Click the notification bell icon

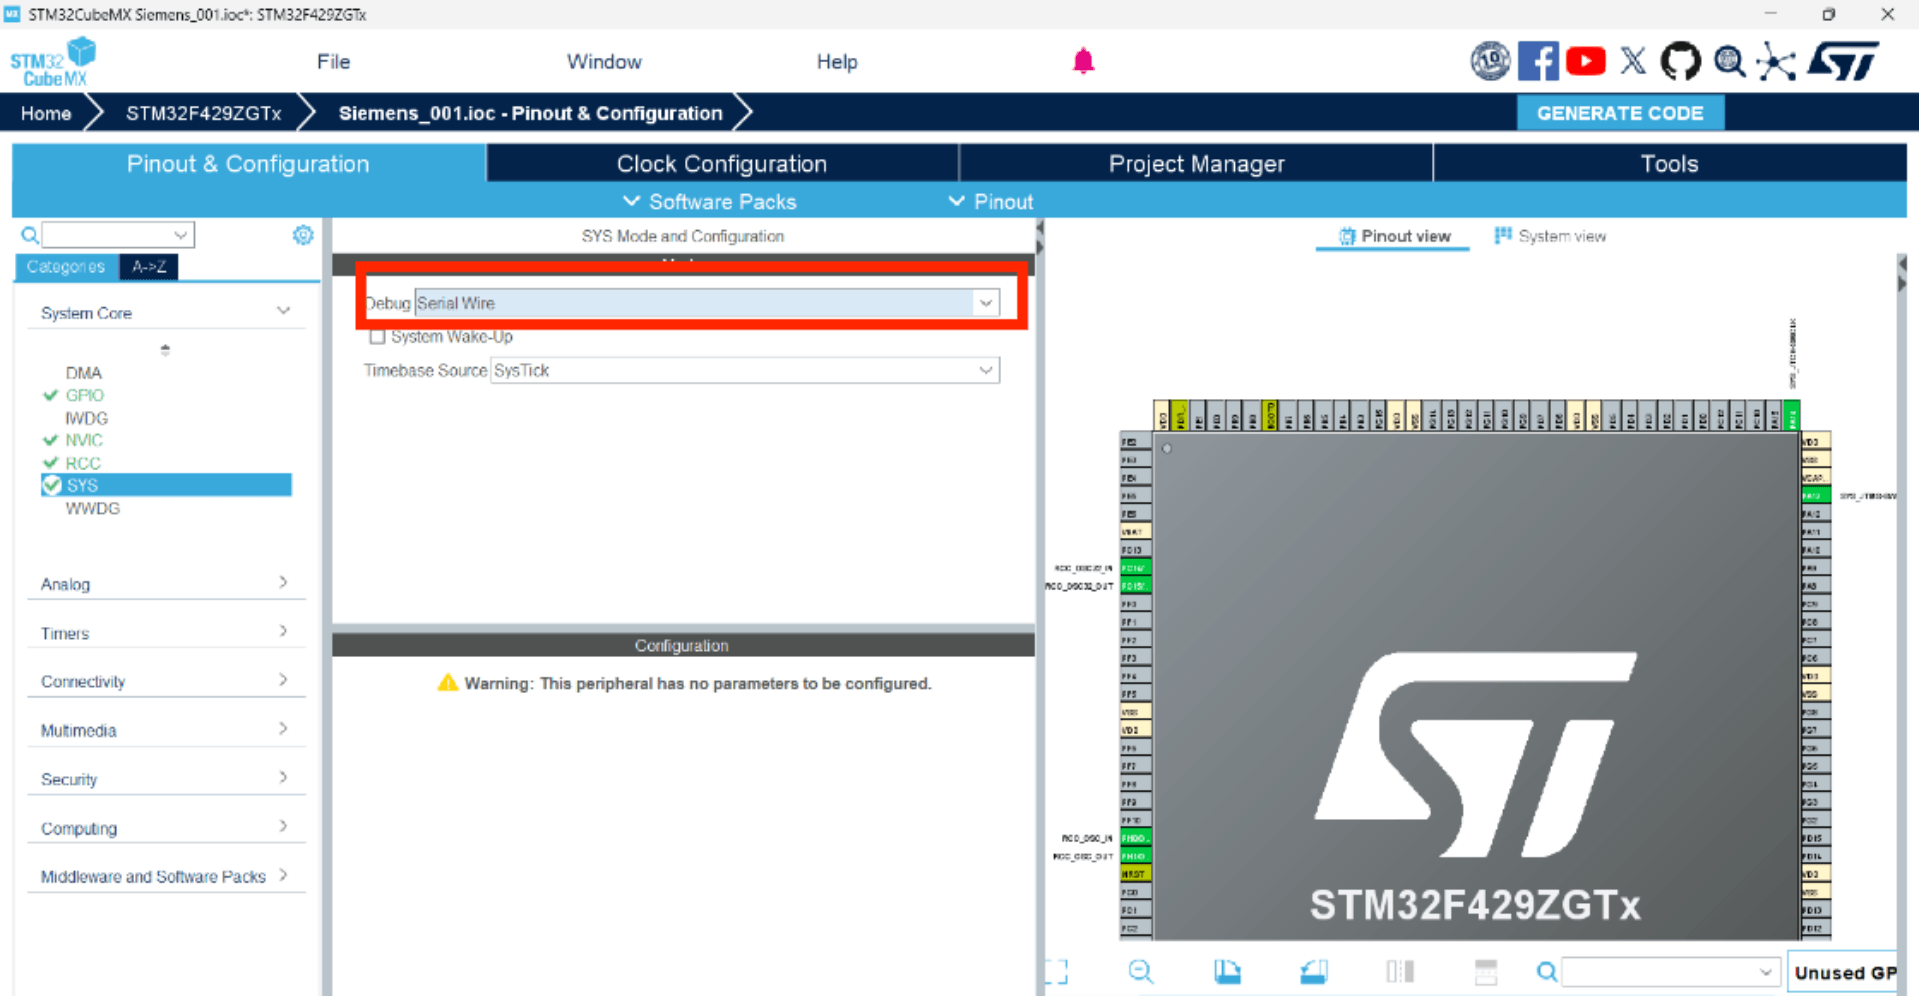(x=1083, y=62)
